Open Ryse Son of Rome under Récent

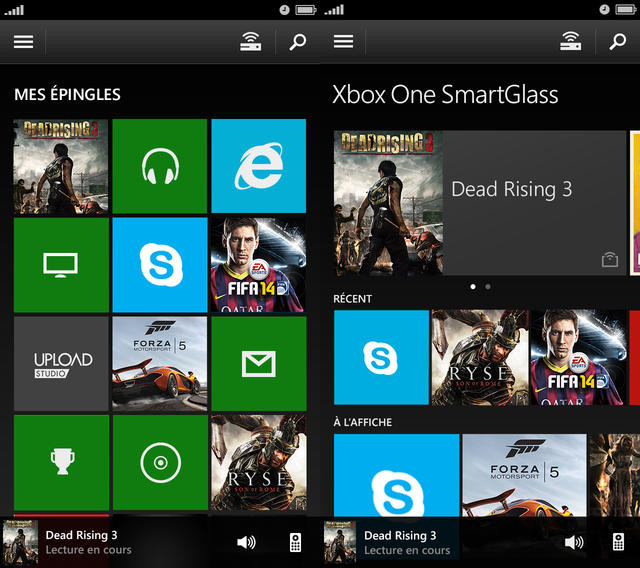coord(480,357)
